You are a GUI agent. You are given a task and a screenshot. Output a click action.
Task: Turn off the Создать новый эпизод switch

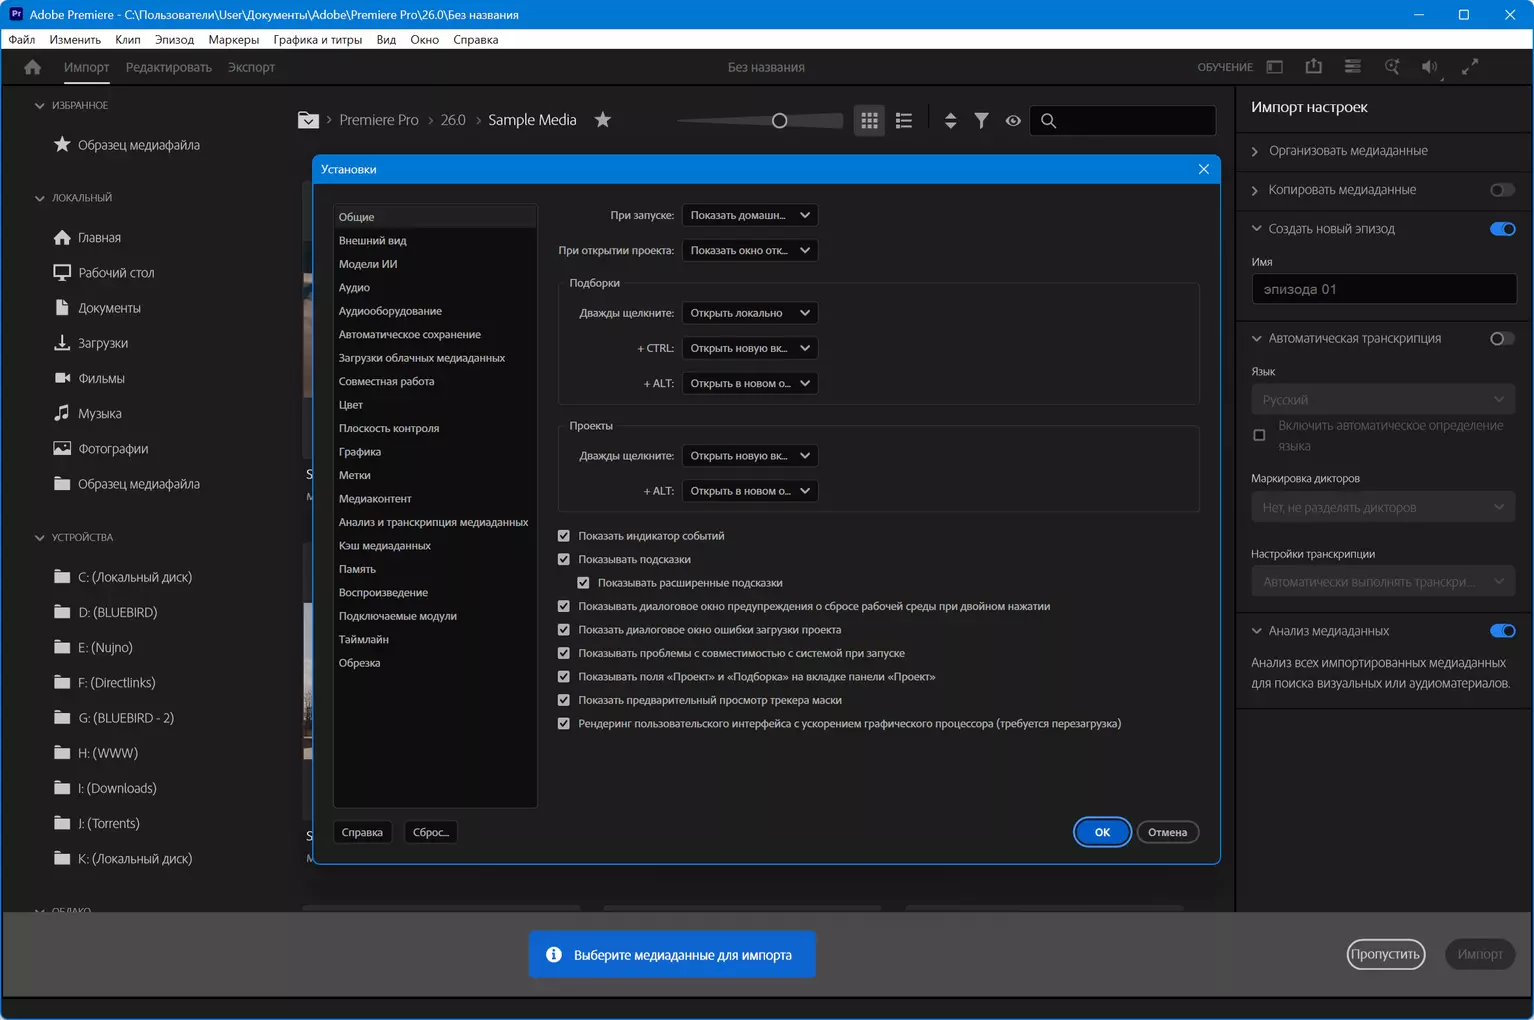coord(1502,229)
